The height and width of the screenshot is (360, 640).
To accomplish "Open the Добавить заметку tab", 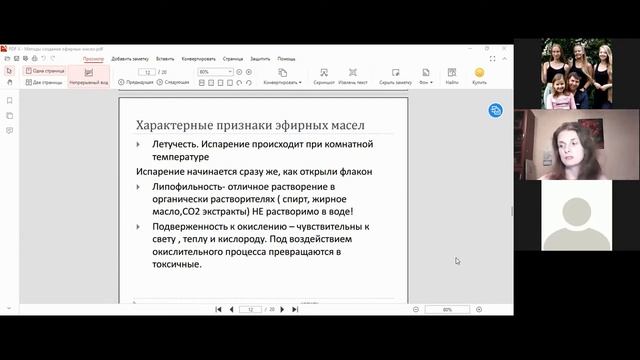I will tap(130, 59).
